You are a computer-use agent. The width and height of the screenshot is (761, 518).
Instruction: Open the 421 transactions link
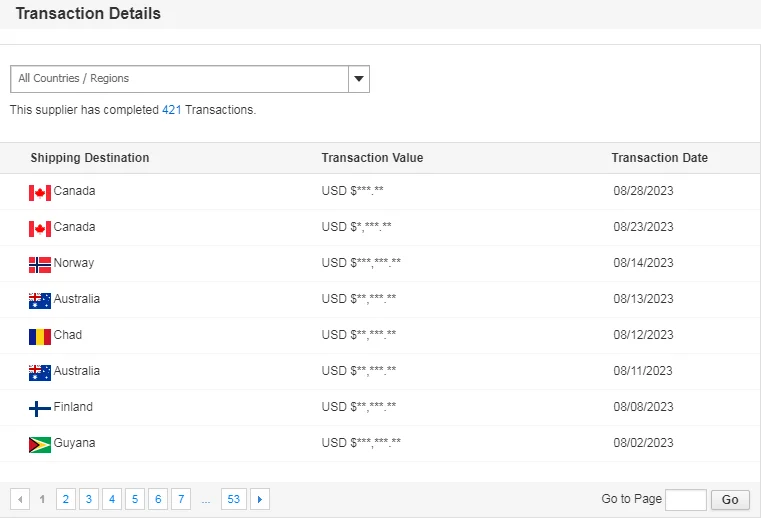tap(171, 110)
